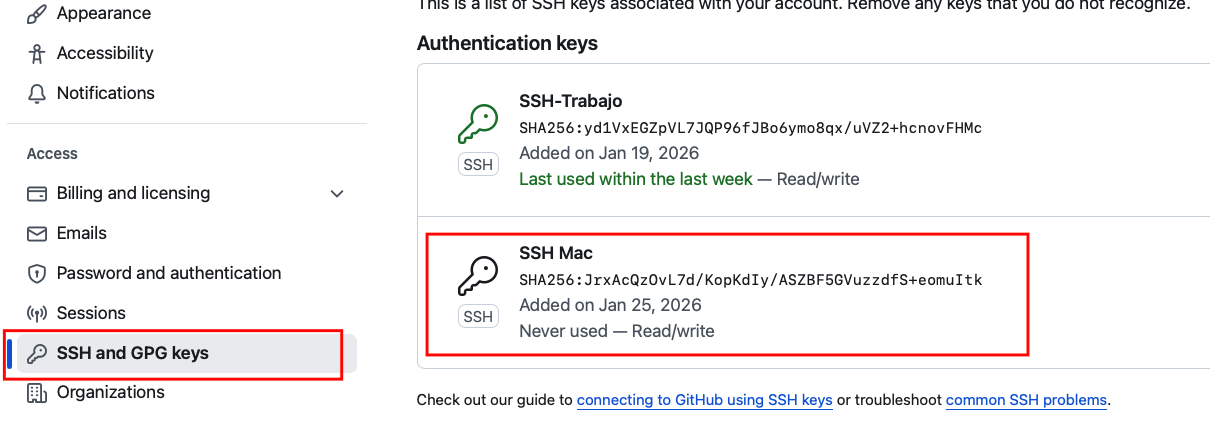Open the Appearance settings page
The width and height of the screenshot is (1210, 422).
(104, 14)
